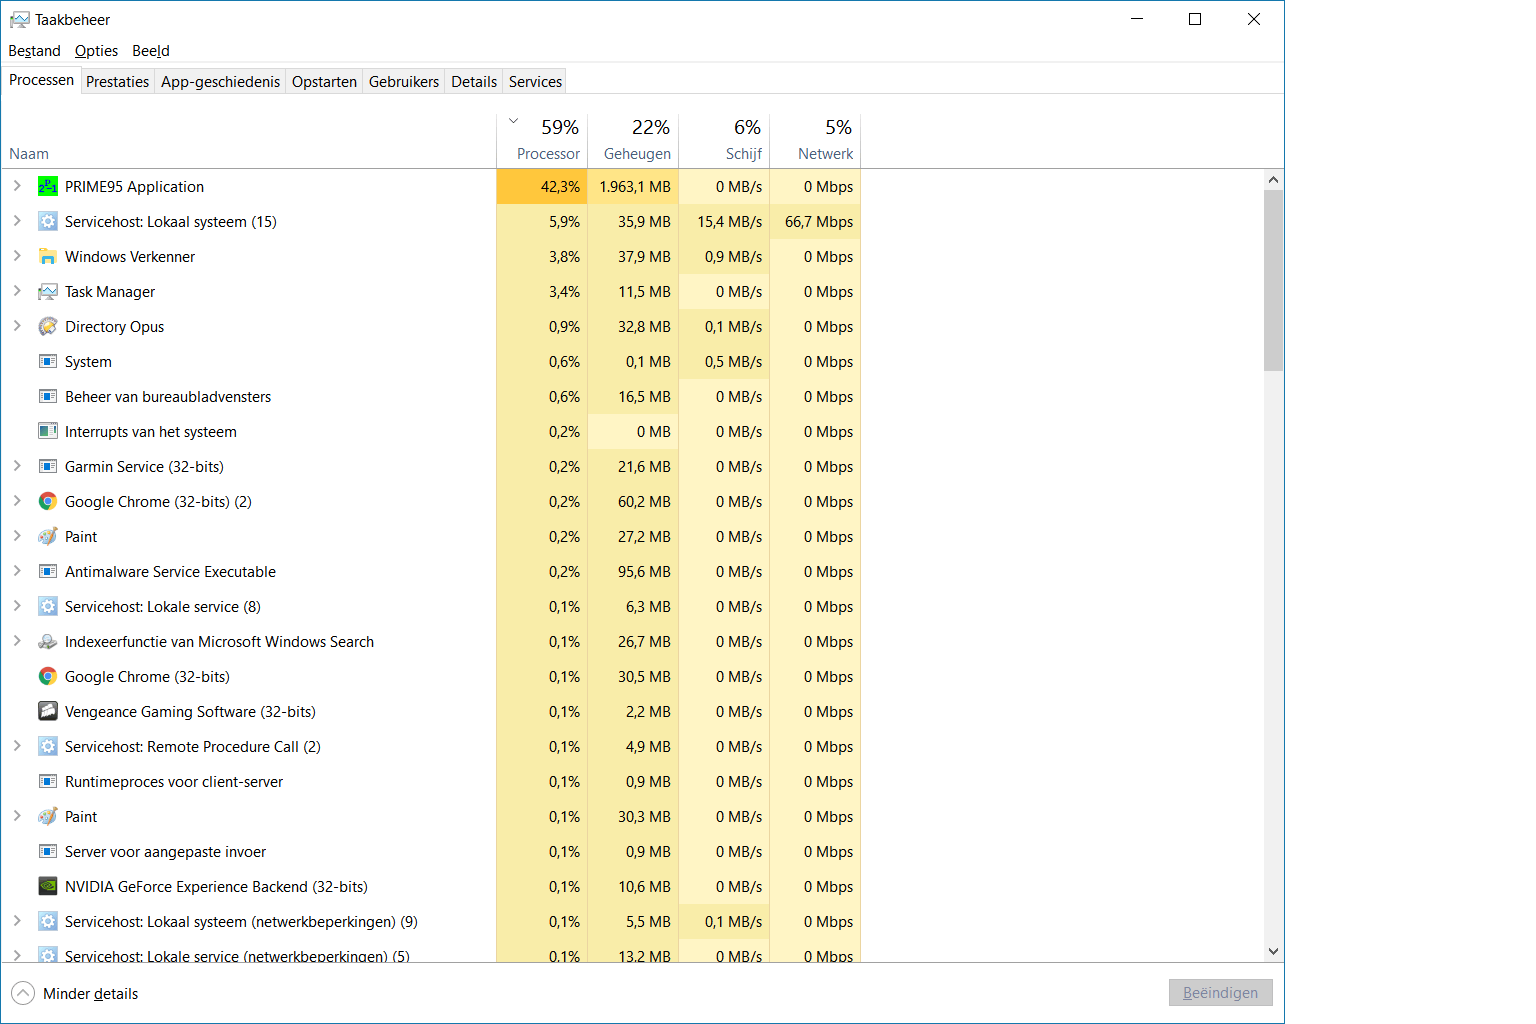This screenshot has height=1024, width=1536.
Task: Open the Bestand menu
Action: pos(34,51)
